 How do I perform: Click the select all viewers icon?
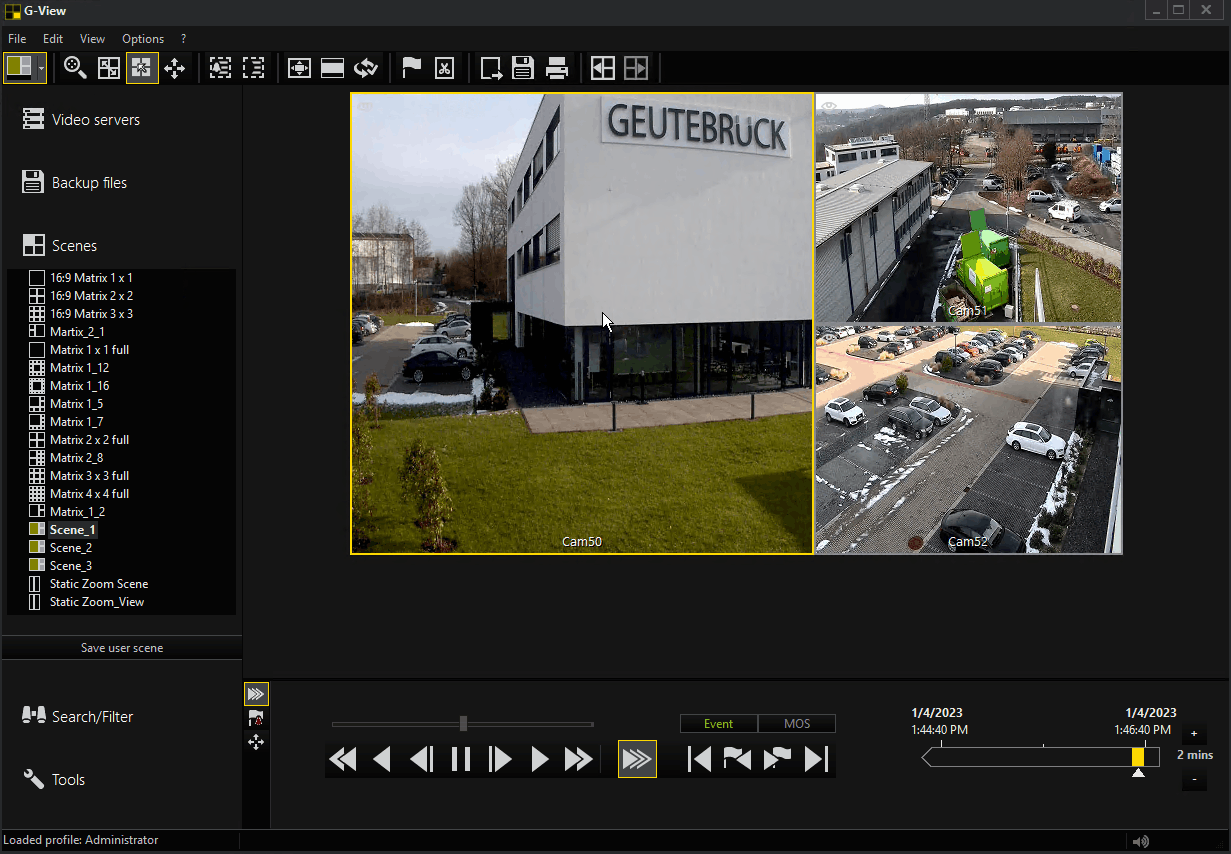(221, 68)
